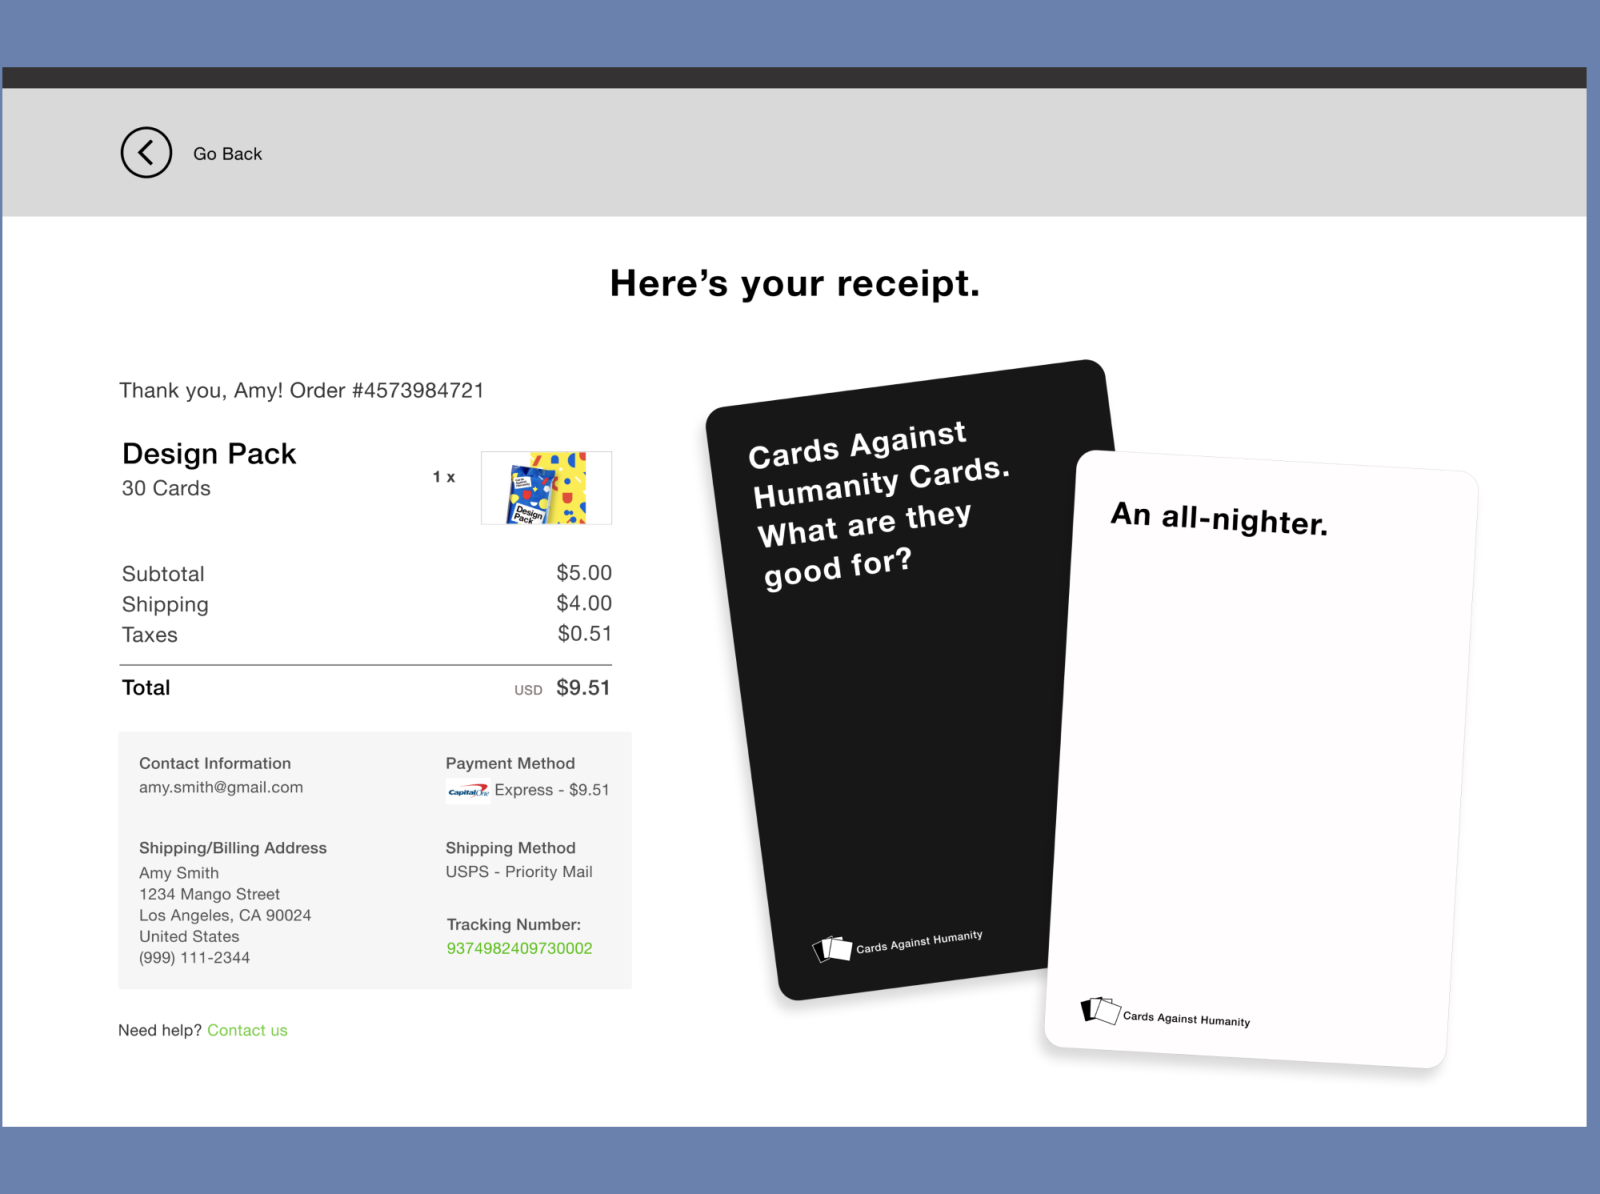This screenshot has height=1194, width=1600.
Task: Click the Total amount $9.51
Action: point(583,688)
